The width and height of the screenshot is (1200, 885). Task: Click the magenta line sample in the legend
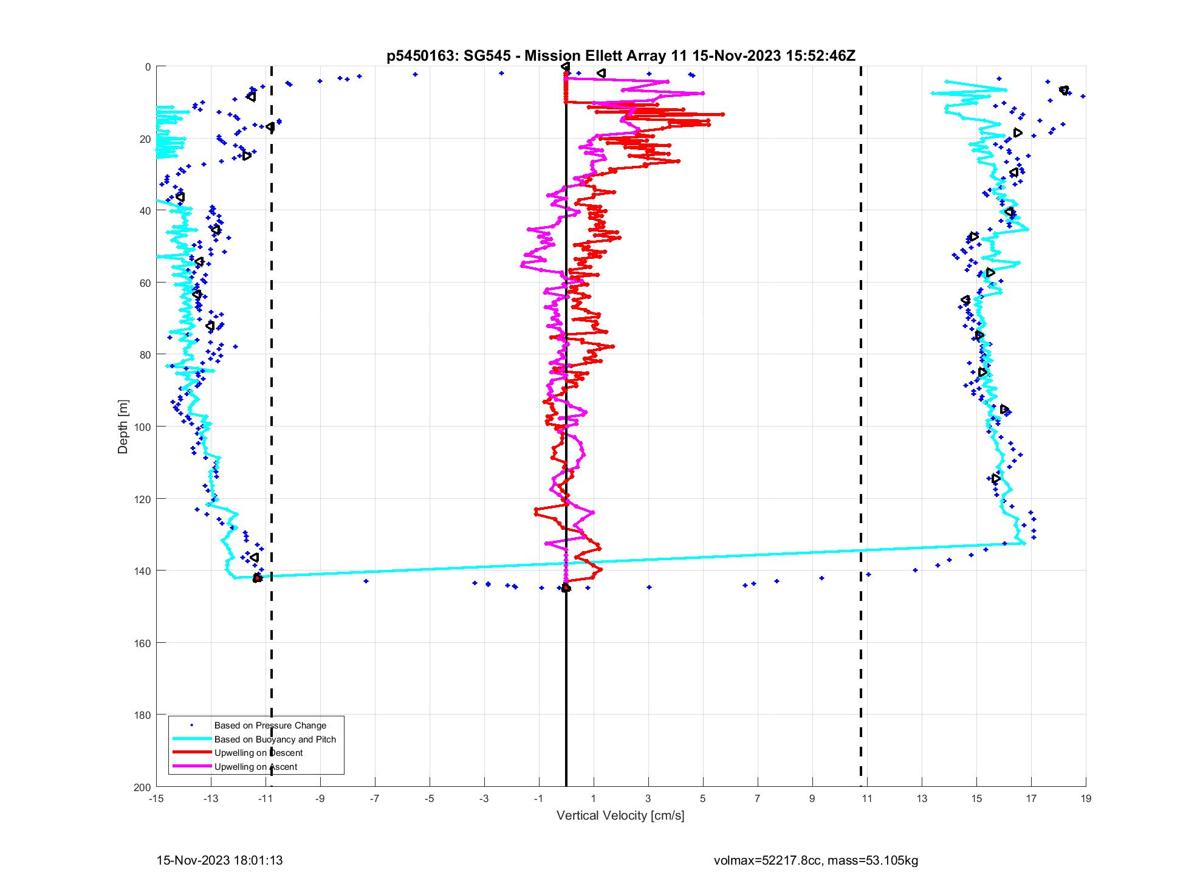191,767
